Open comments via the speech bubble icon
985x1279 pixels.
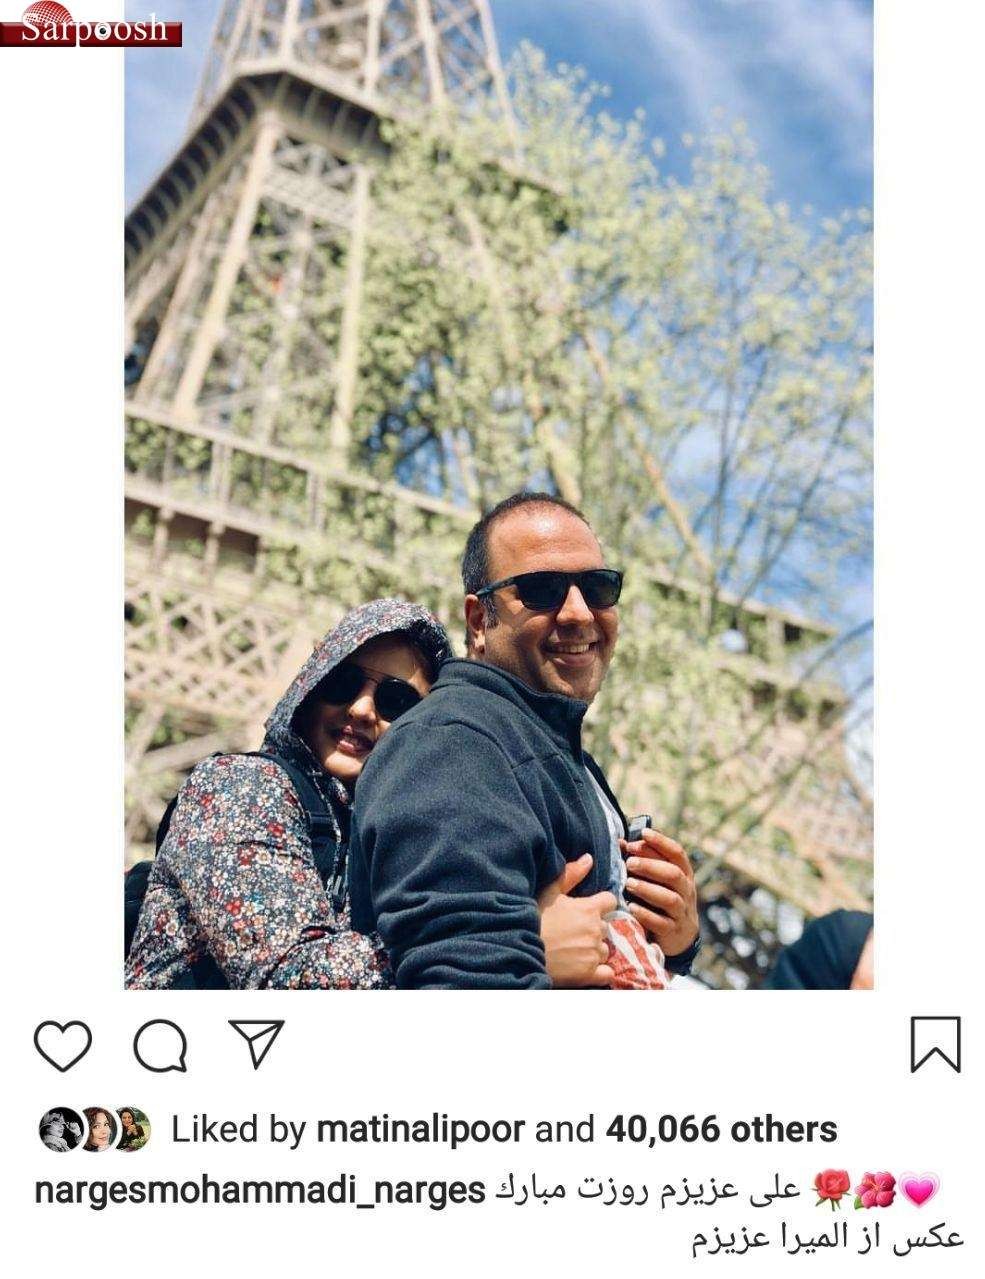pos(160,1047)
